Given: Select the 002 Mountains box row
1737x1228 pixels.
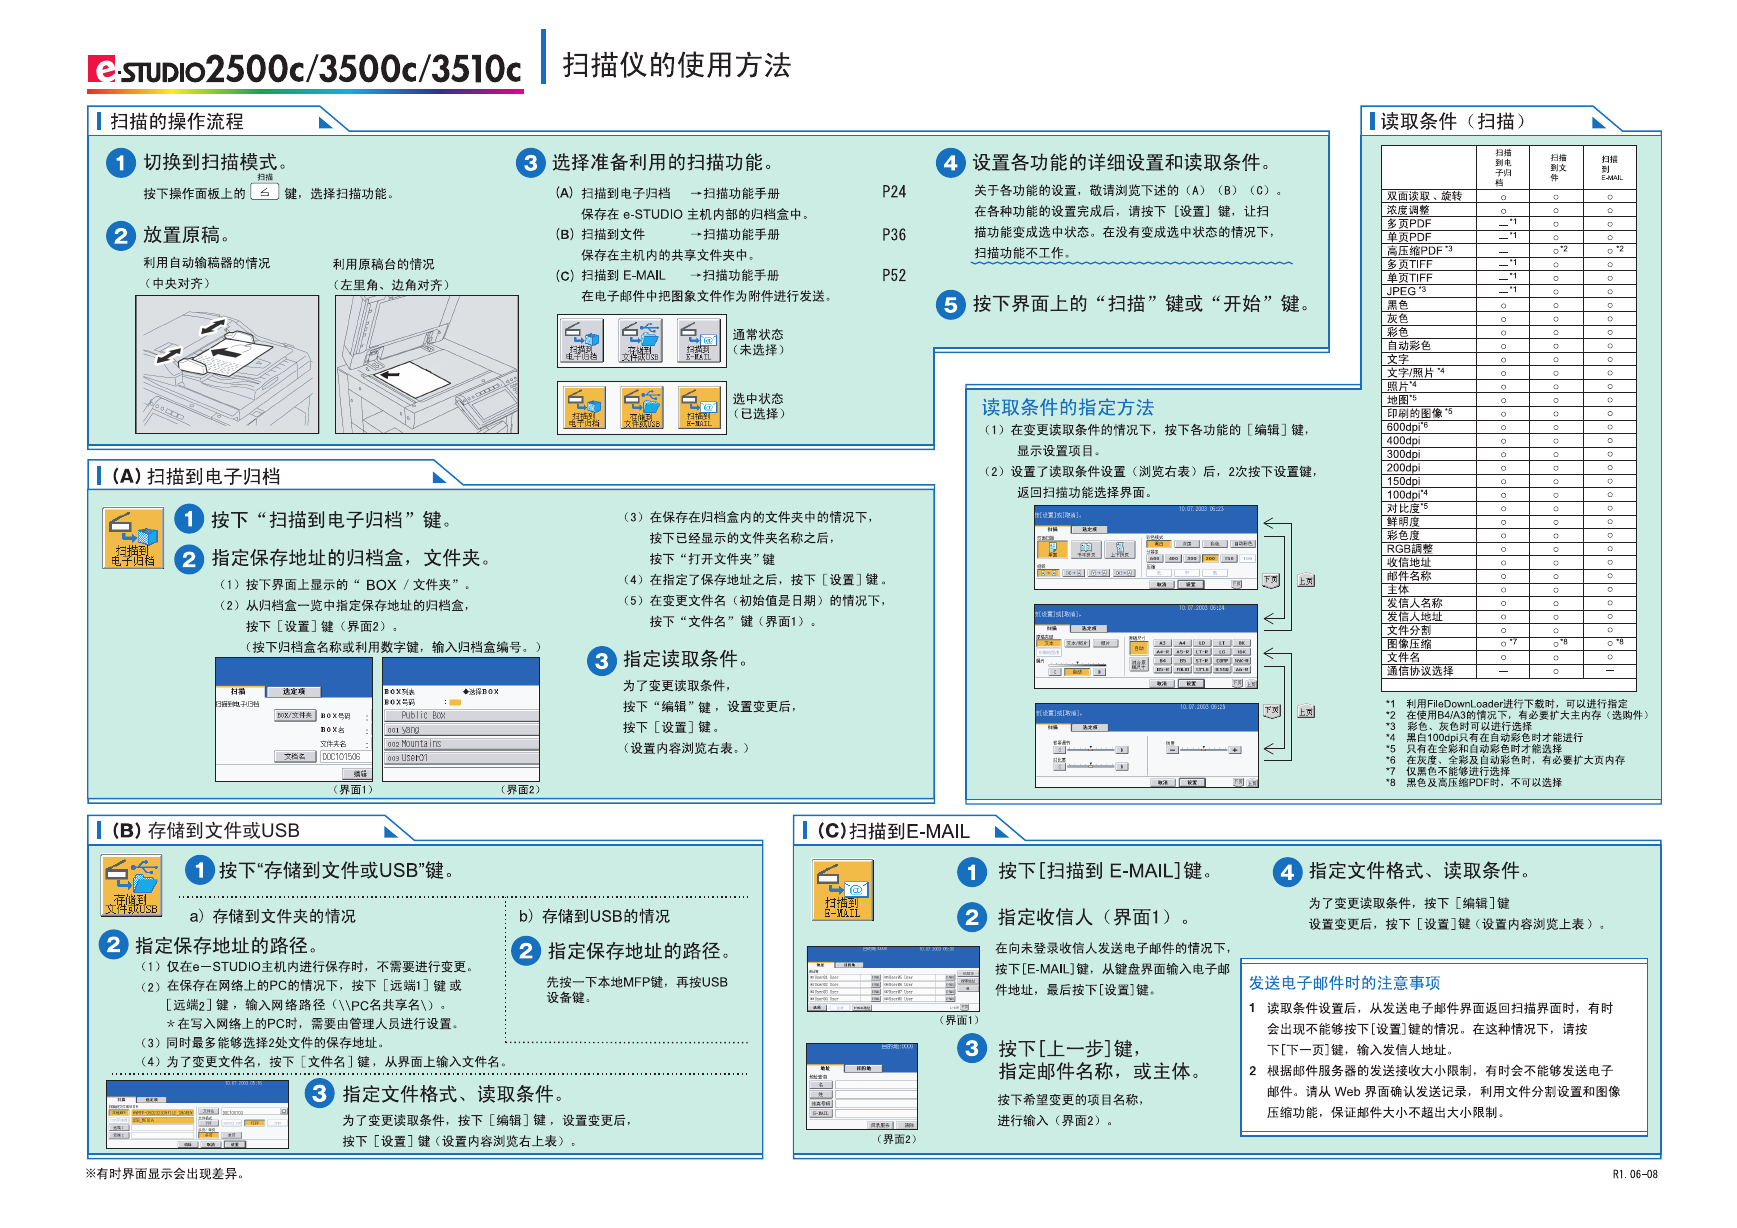Looking at the screenshot, I should 461,743.
